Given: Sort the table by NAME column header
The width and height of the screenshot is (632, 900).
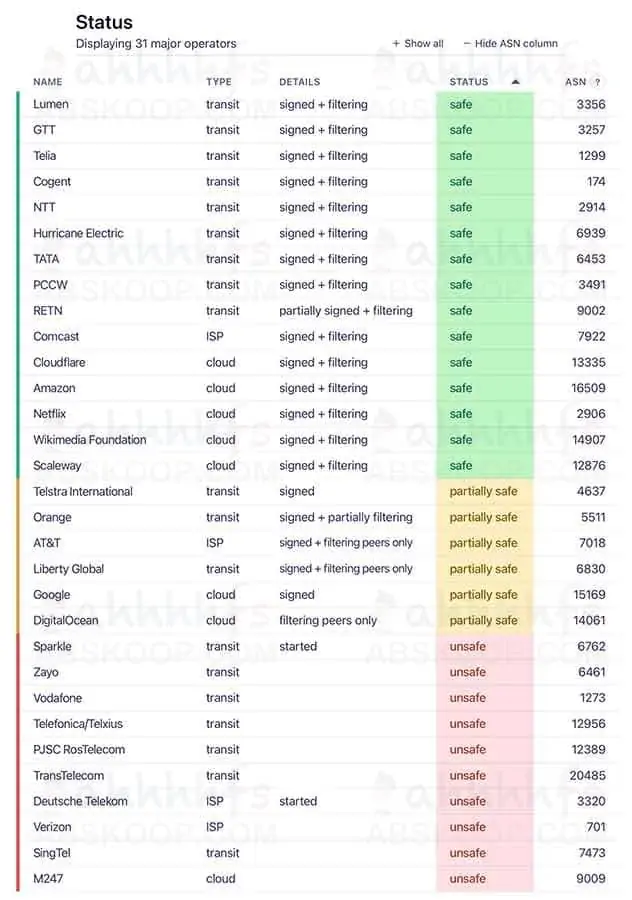Looking at the screenshot, I should coord(48,82).
